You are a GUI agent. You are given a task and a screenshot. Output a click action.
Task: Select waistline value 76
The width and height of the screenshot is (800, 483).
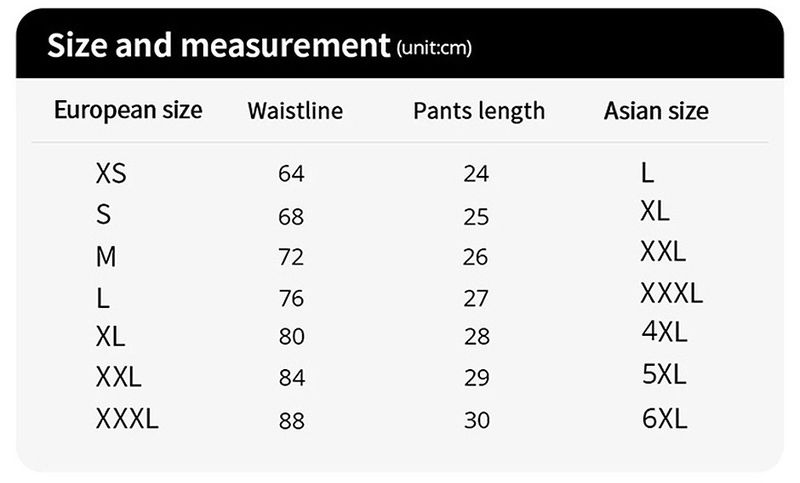tap(291, 298)
